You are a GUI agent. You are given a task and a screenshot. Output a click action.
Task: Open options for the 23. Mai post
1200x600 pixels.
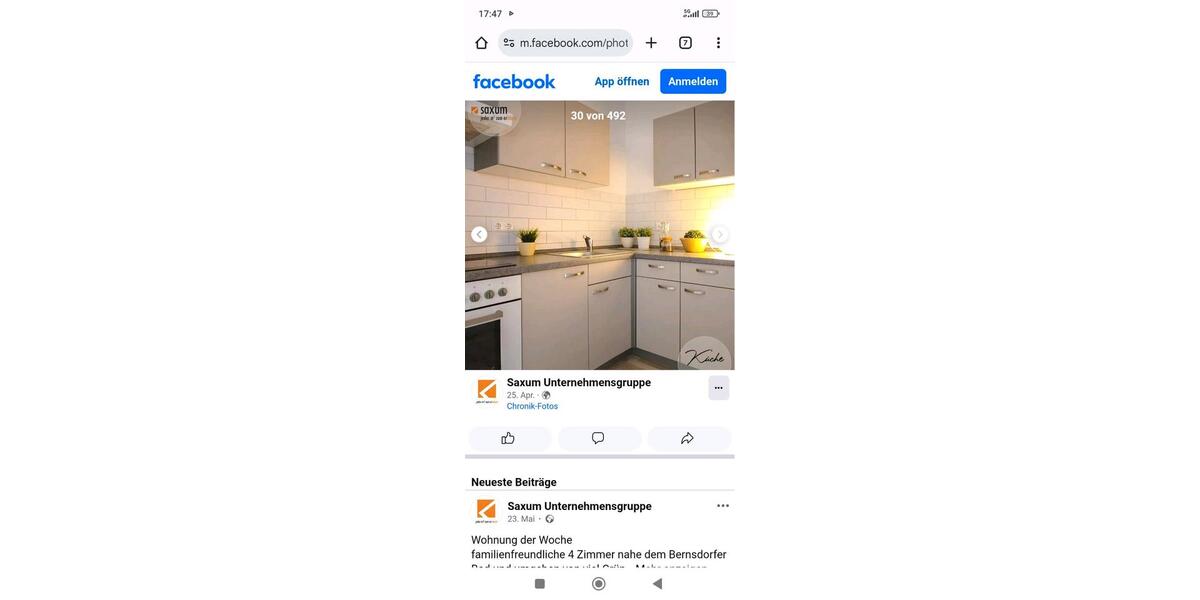(723, 506)
